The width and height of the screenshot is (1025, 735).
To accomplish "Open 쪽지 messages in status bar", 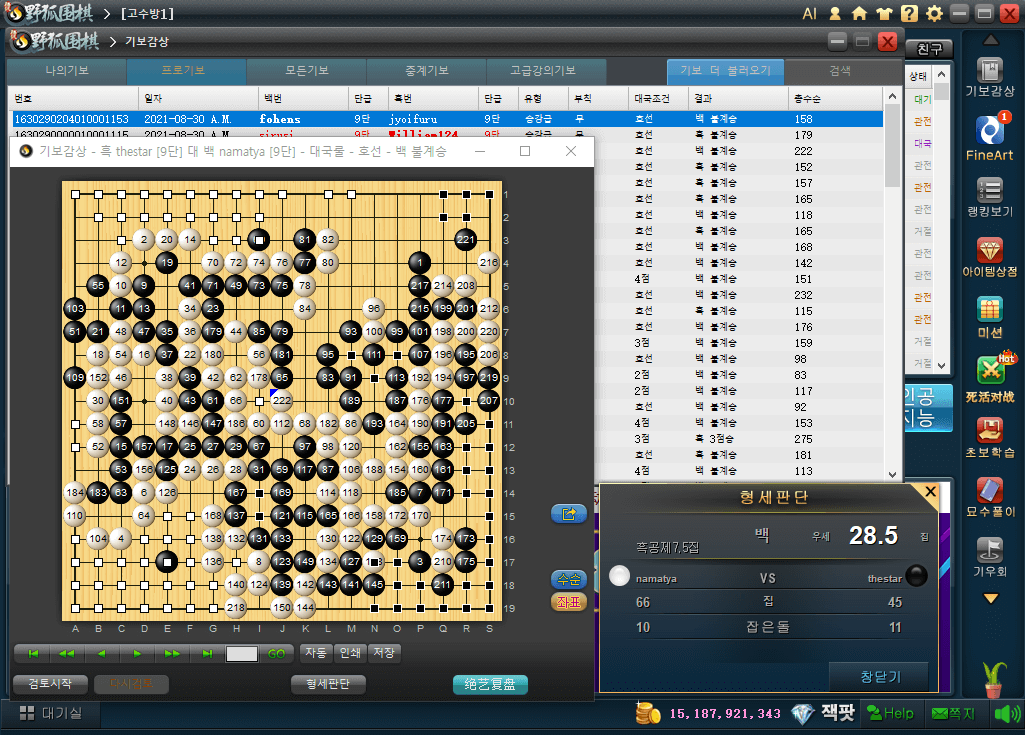I will point(954,713).
